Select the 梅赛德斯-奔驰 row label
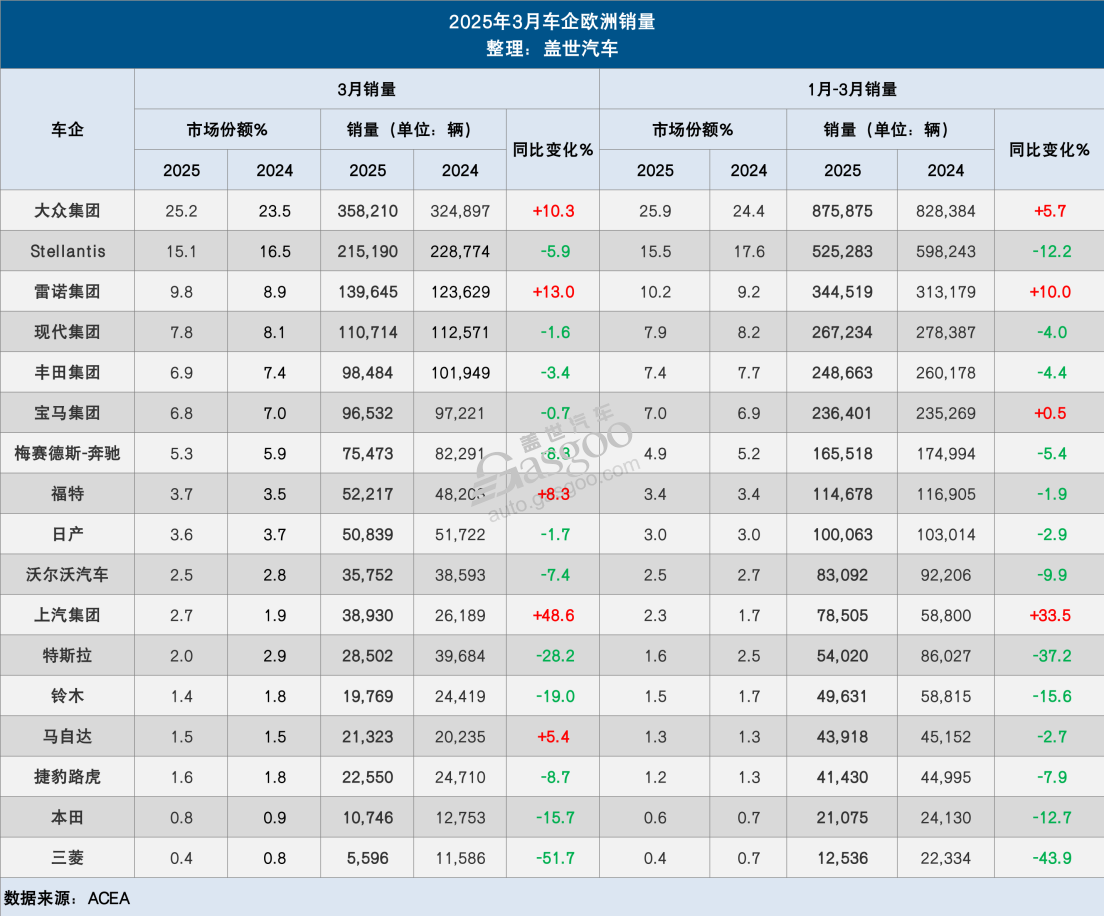Viewport: 1104px width, 916px height. click(66, 453)
